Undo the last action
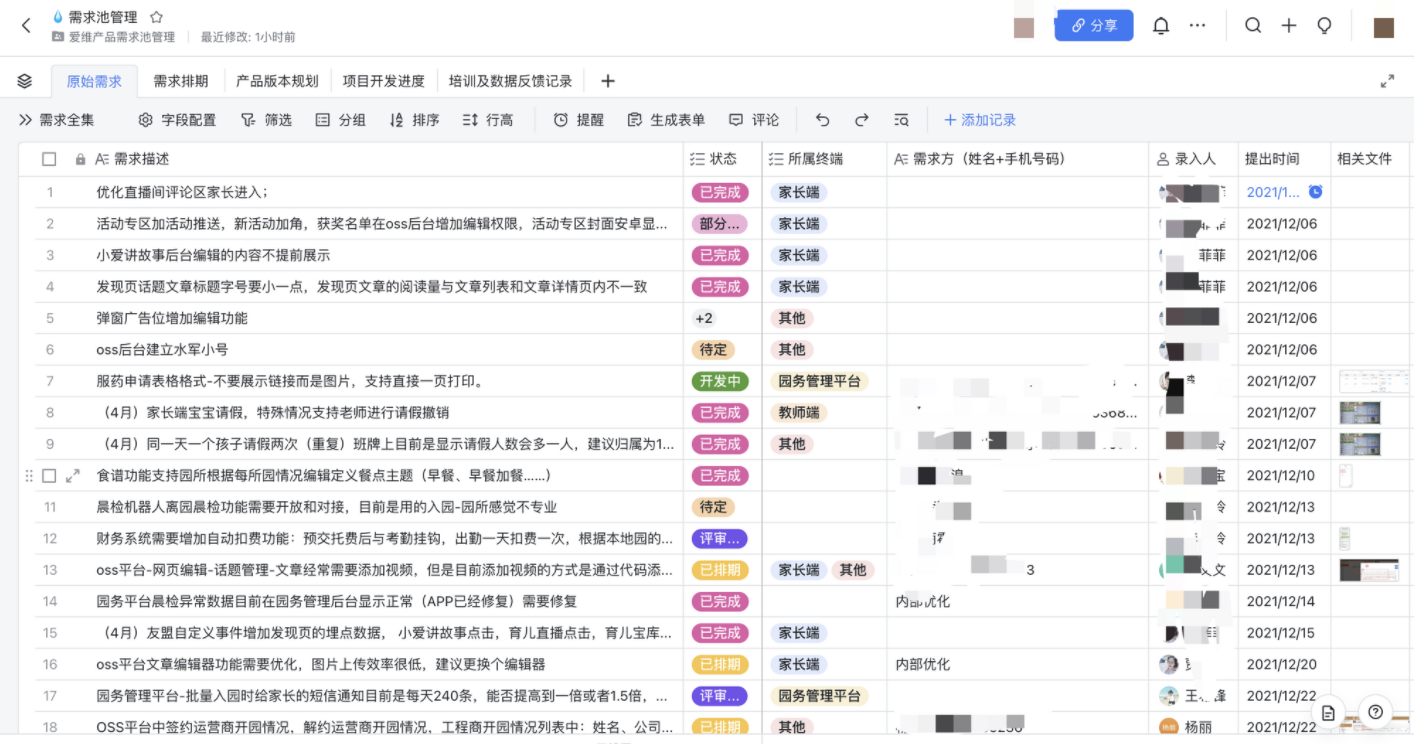1414x744 pixels. 822,120
